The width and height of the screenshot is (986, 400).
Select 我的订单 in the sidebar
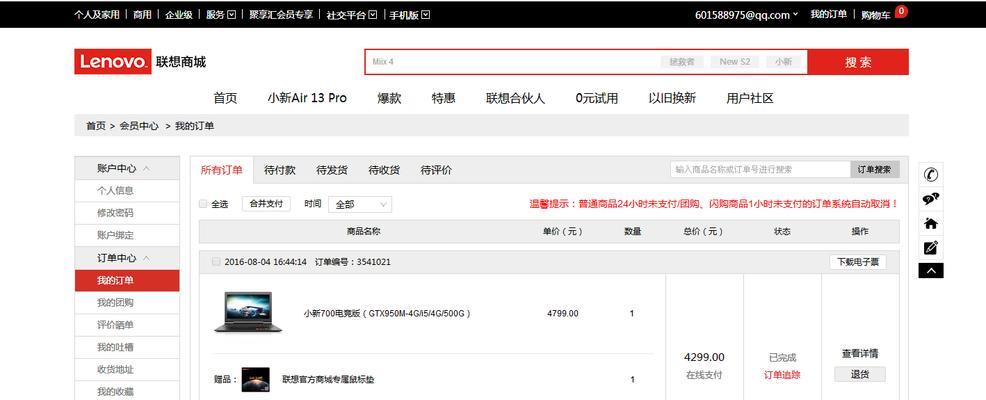(x=126, y=281)
